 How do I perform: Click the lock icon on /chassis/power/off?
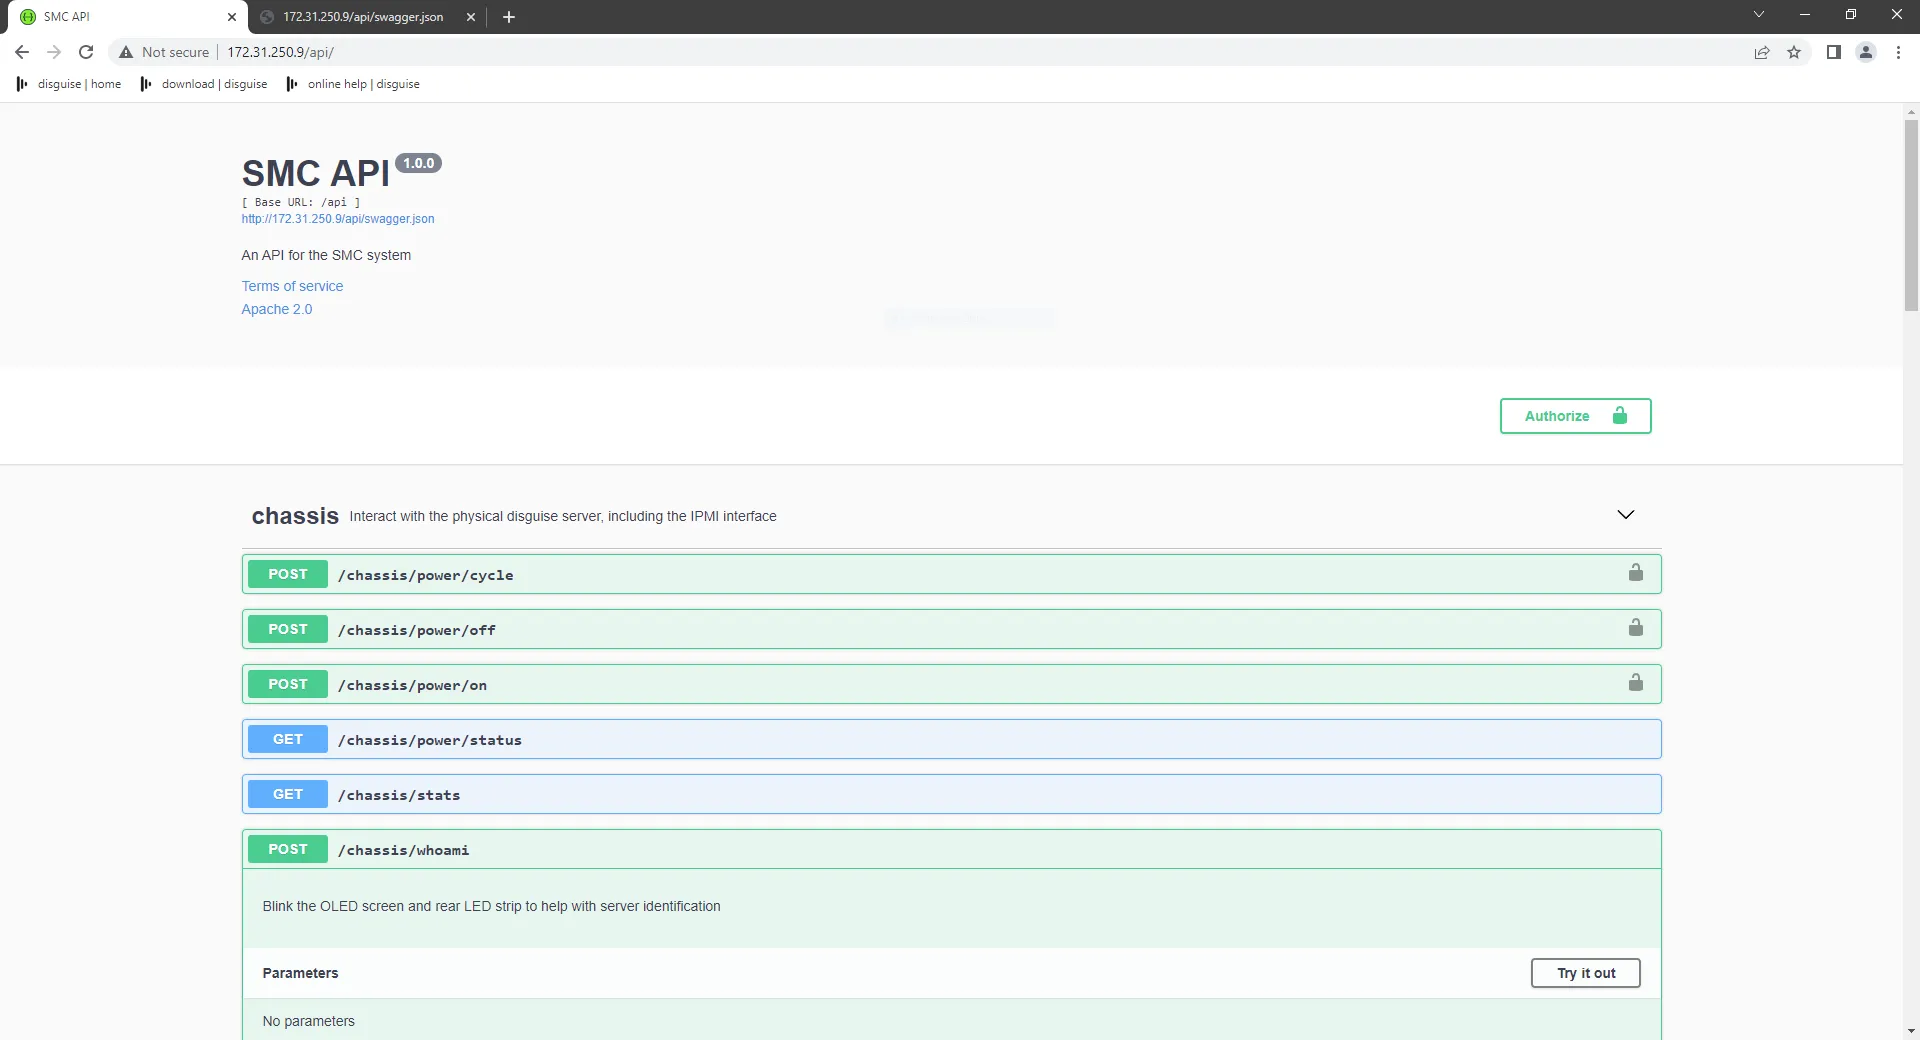(x=1636, y=628)
